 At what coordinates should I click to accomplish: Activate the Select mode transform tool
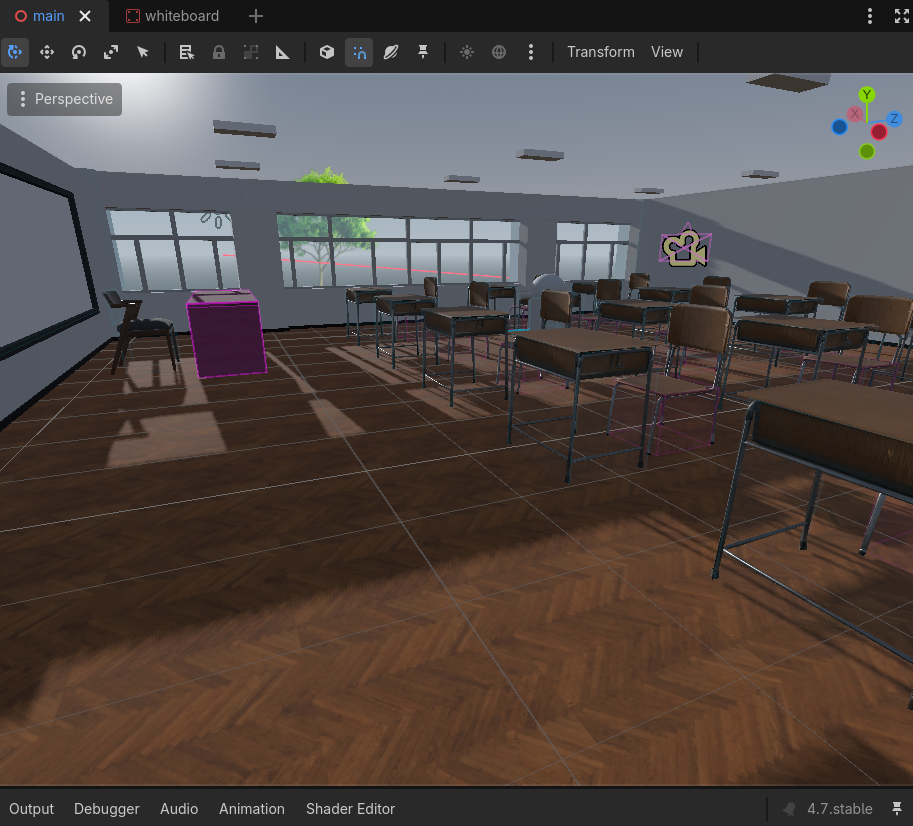(x=15, y=52)
